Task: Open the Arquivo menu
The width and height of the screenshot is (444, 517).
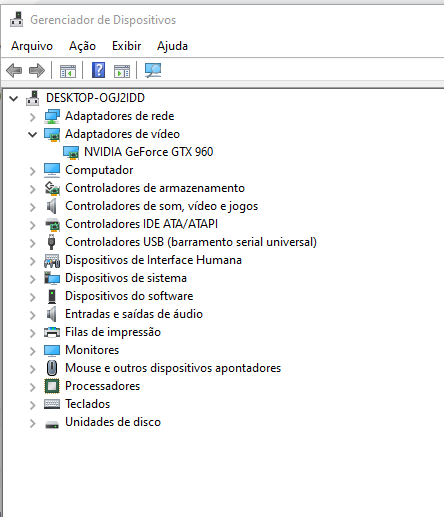Action: (32, 46)
